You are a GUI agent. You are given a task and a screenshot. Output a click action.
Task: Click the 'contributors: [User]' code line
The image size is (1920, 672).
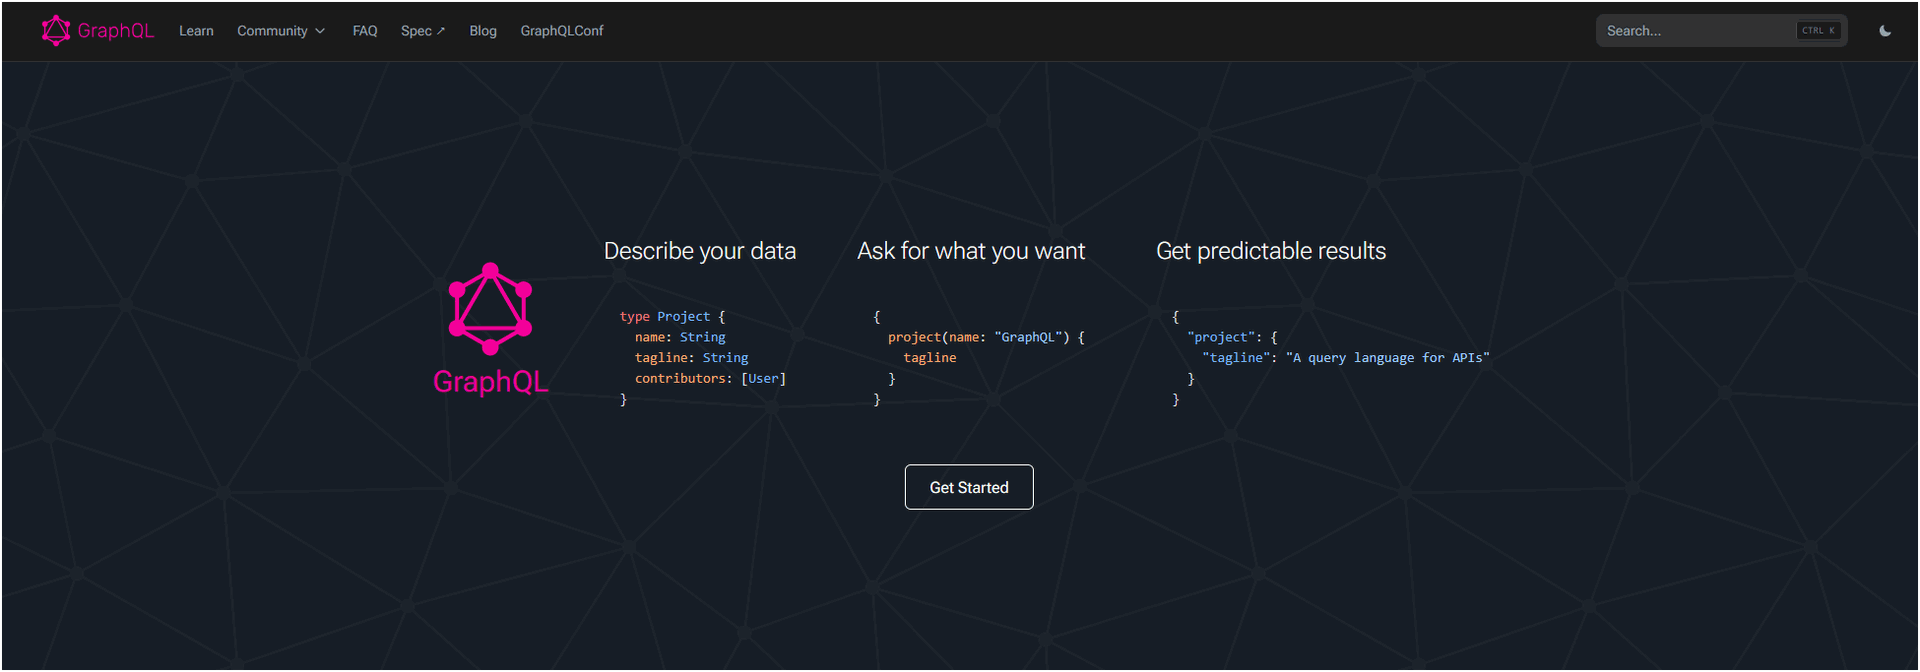point(710,379)
